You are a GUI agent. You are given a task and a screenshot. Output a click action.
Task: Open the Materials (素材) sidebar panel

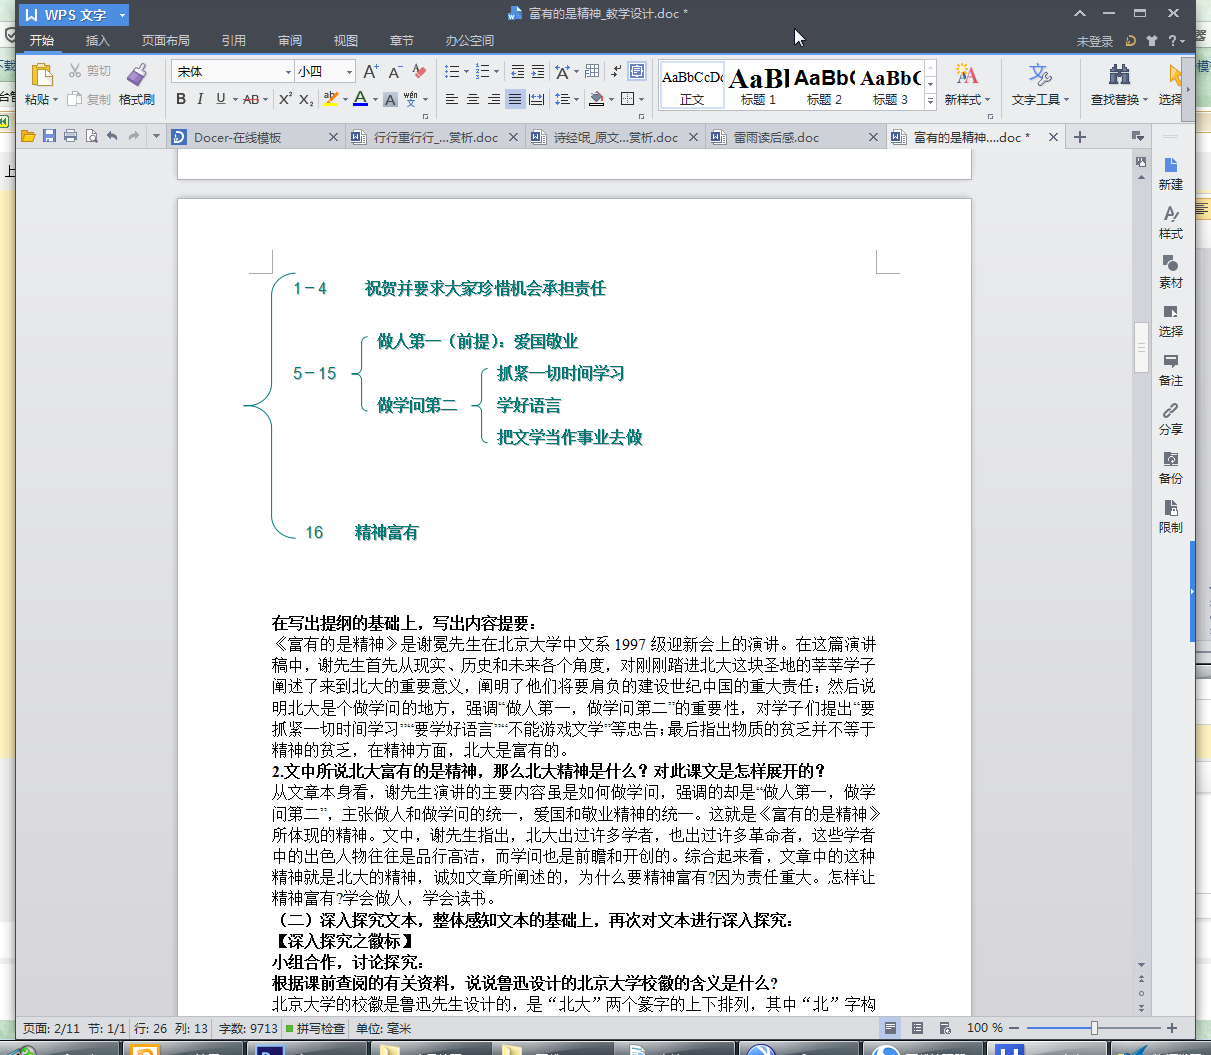[x=1171, y=271]
